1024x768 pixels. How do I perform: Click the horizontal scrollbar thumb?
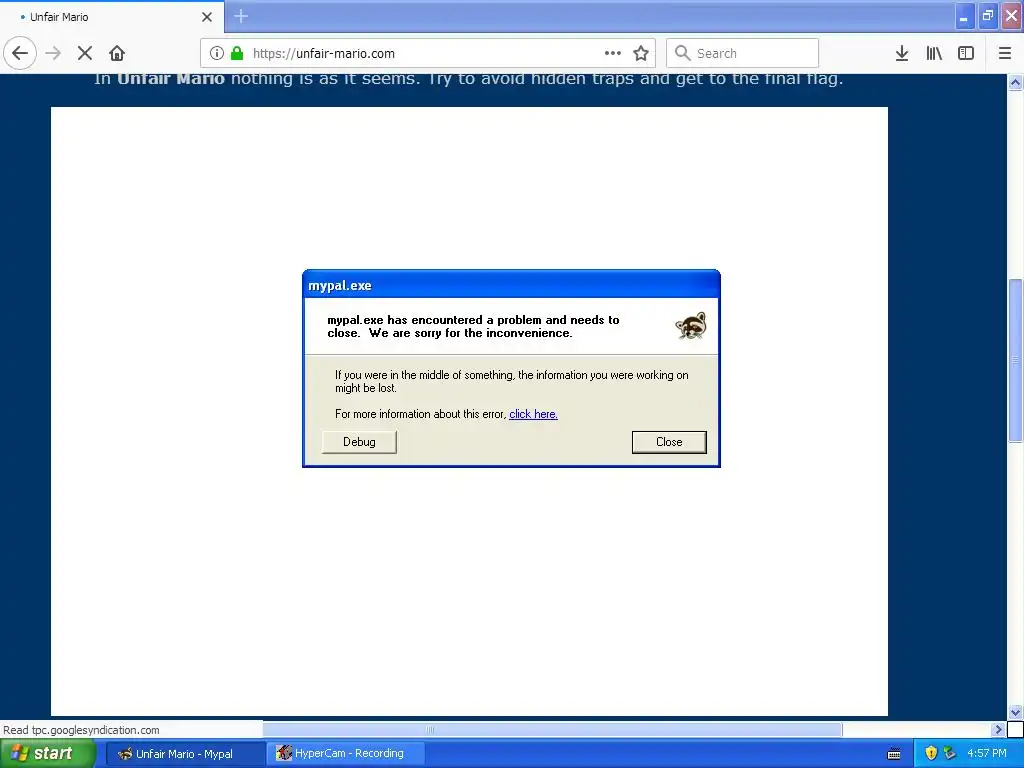(x=552, y=729)
